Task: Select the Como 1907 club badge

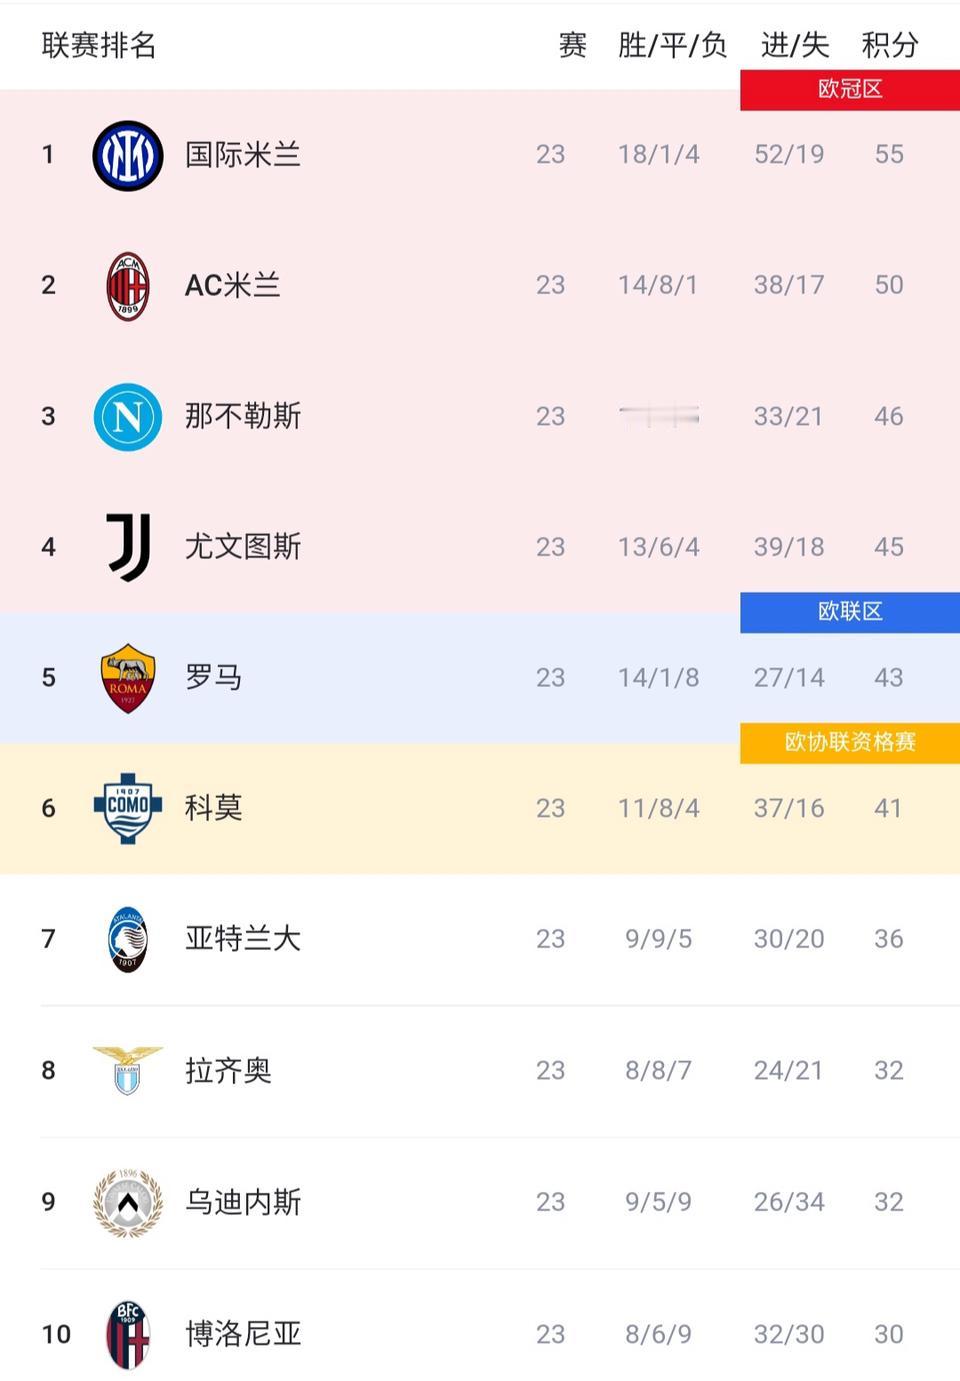Action: [127, 808]
